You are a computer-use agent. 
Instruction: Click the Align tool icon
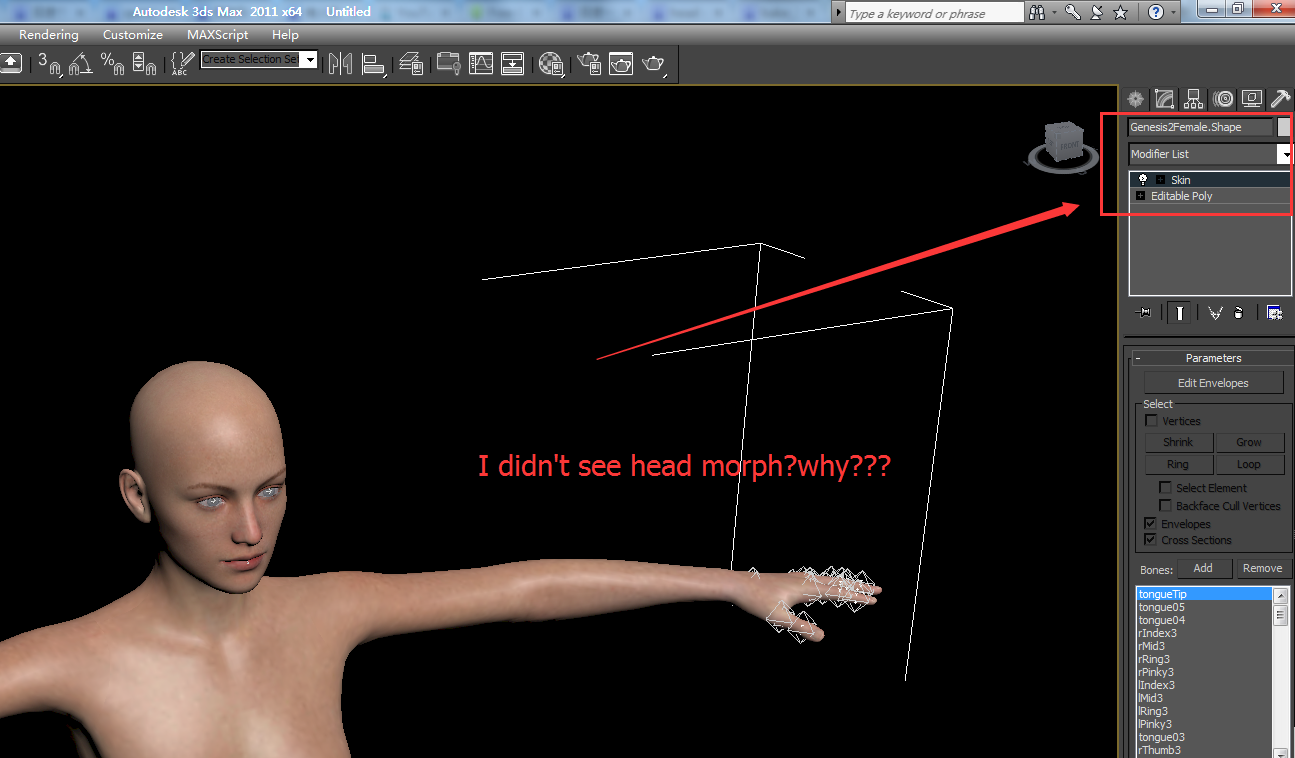tap(373, 64)
